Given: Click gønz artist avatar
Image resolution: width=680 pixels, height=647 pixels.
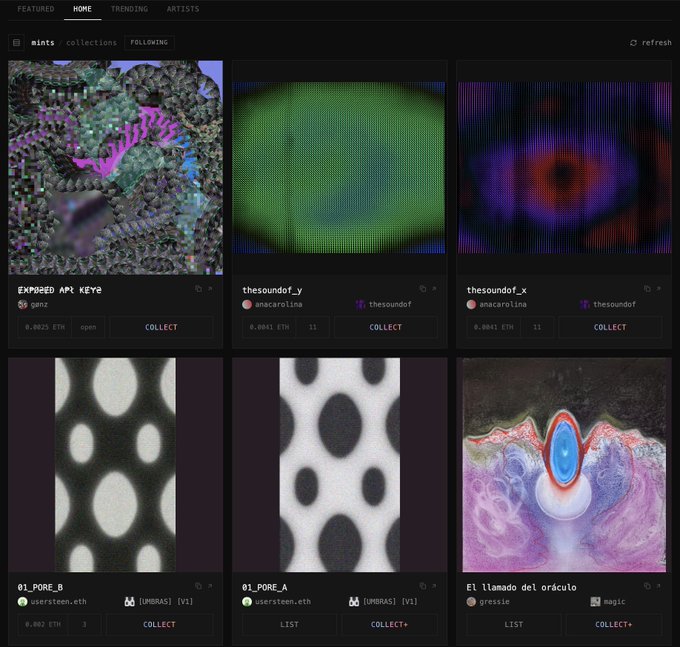Looking at the screenshot, I should (23, 304).
